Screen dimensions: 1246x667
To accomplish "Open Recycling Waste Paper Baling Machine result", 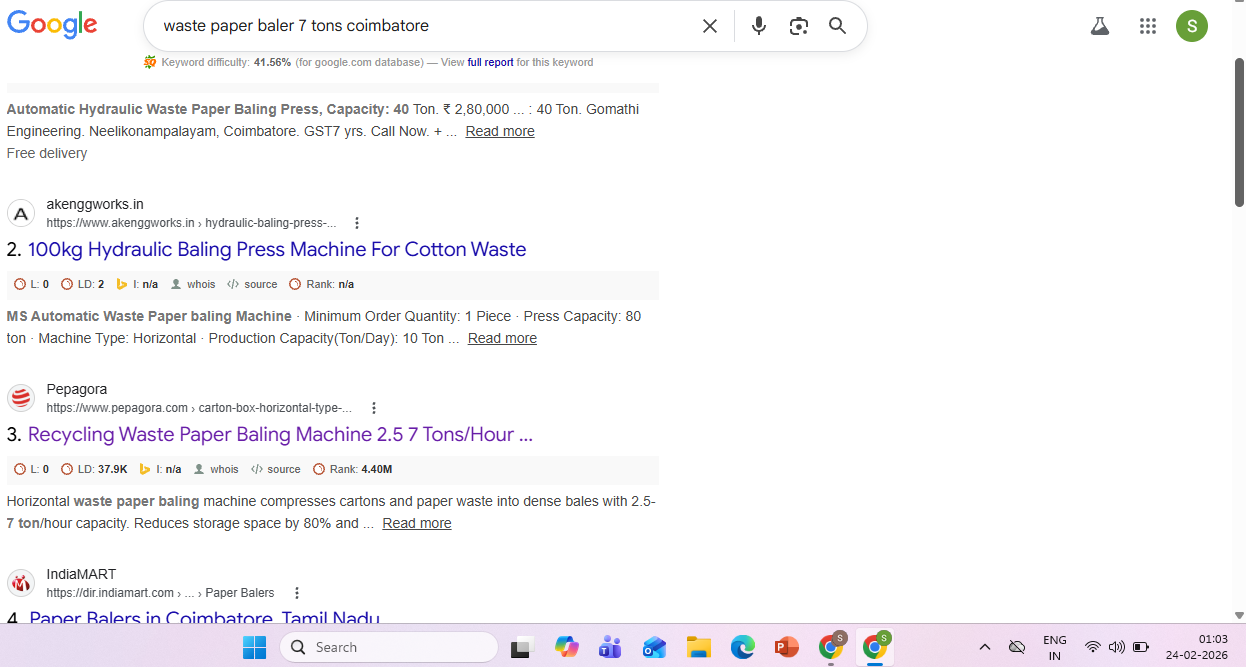I will click(x=280, y=434).
